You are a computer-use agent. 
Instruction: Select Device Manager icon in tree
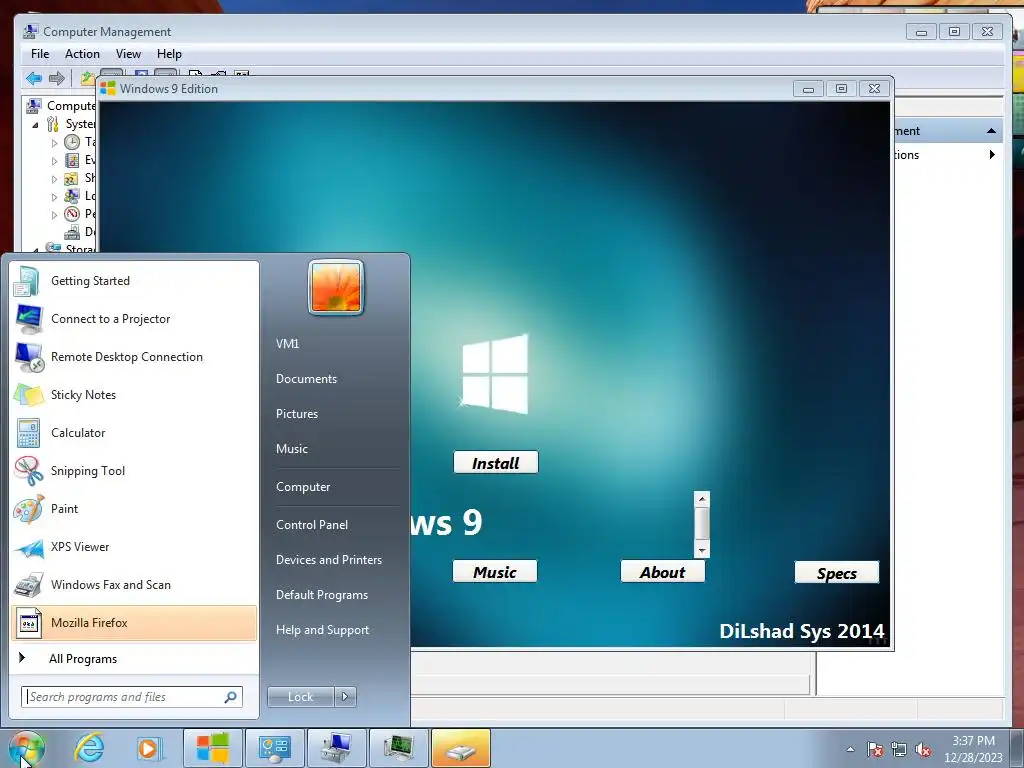[x=72, y=232]
